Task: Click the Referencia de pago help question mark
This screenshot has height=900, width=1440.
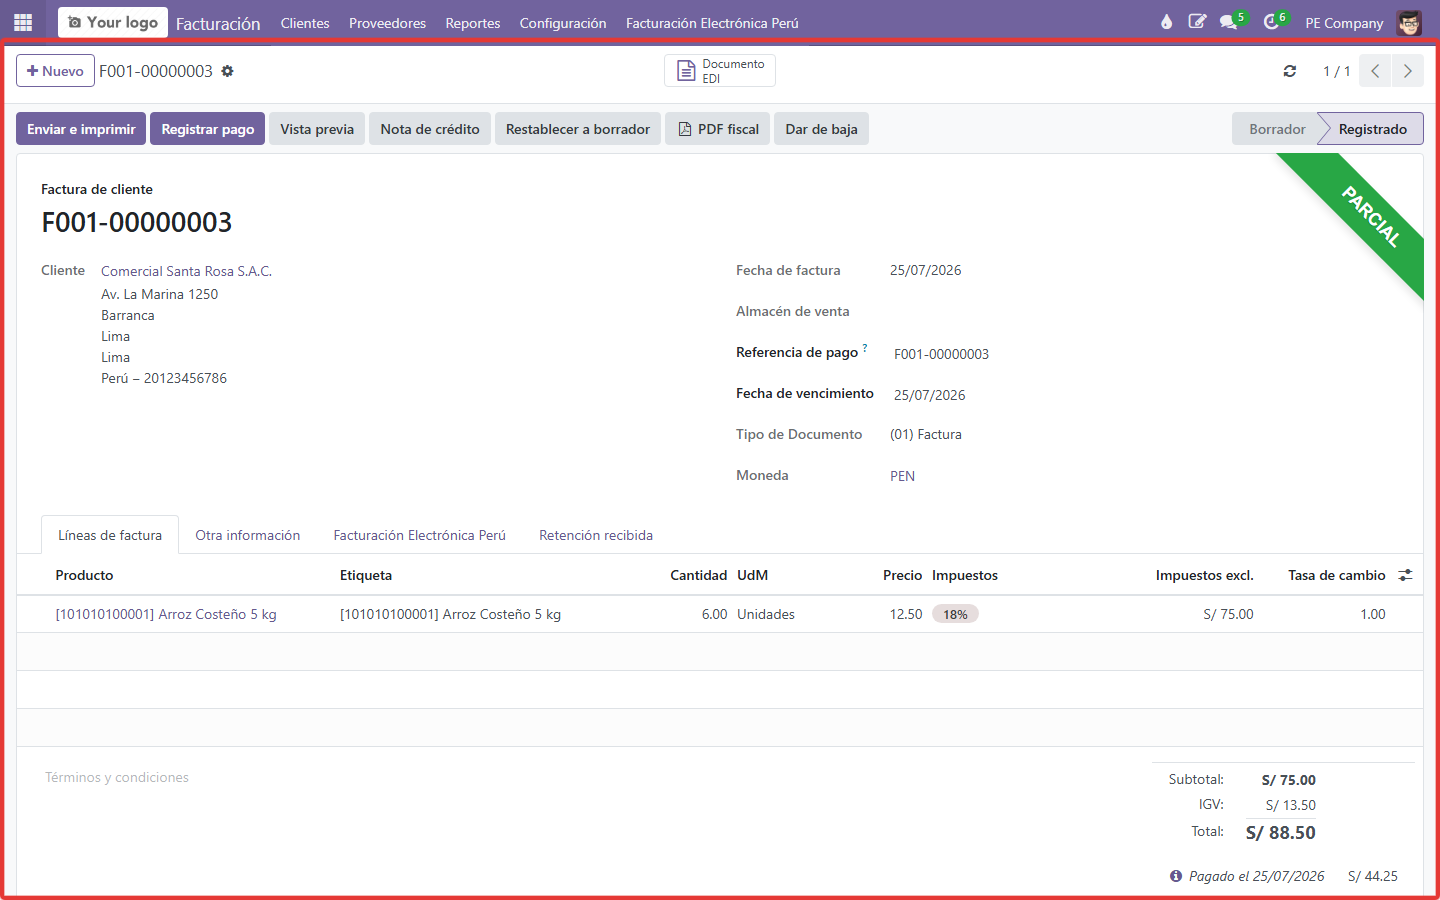Action: tap(865, 348)
